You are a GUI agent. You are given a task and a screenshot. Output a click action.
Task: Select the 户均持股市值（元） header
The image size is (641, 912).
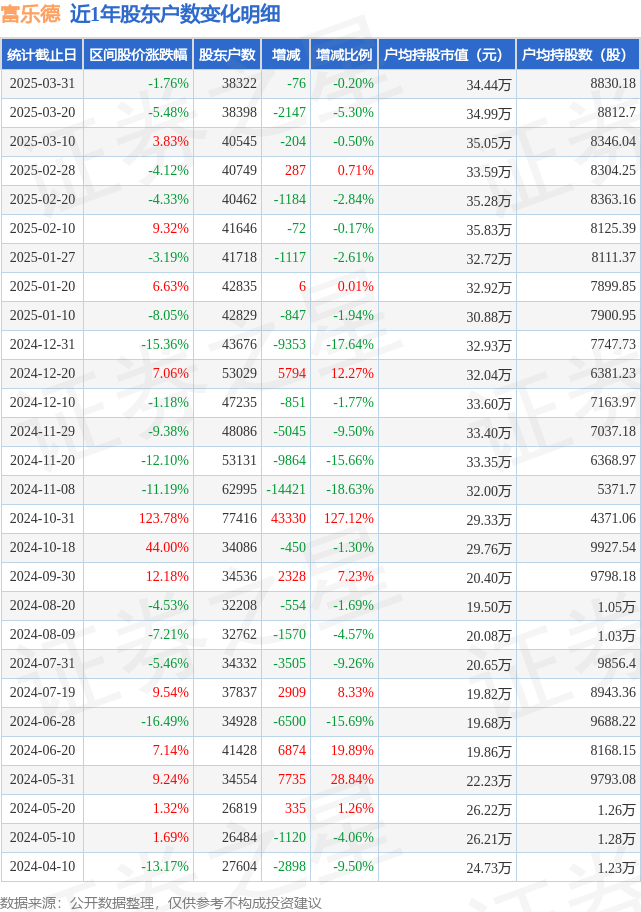point(447,55)
